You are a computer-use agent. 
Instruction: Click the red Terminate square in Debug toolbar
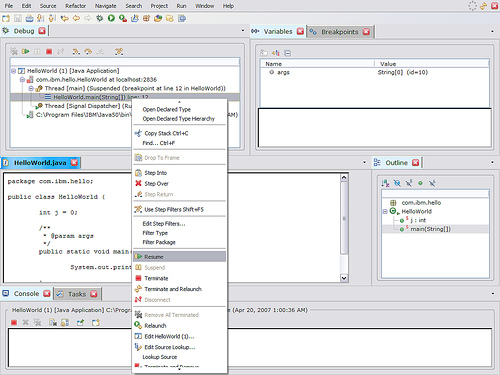pos(49,51)
